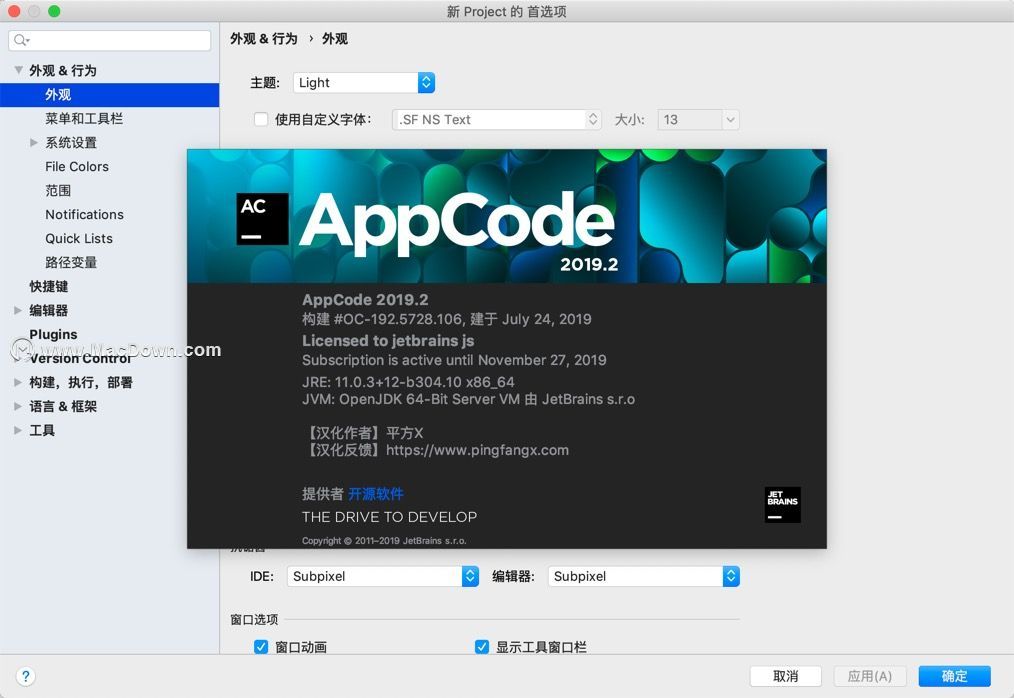Open the IDE Subpixel antialiasing dropdown
This screenshot has height=698, width=1014.
coord(383,576)
